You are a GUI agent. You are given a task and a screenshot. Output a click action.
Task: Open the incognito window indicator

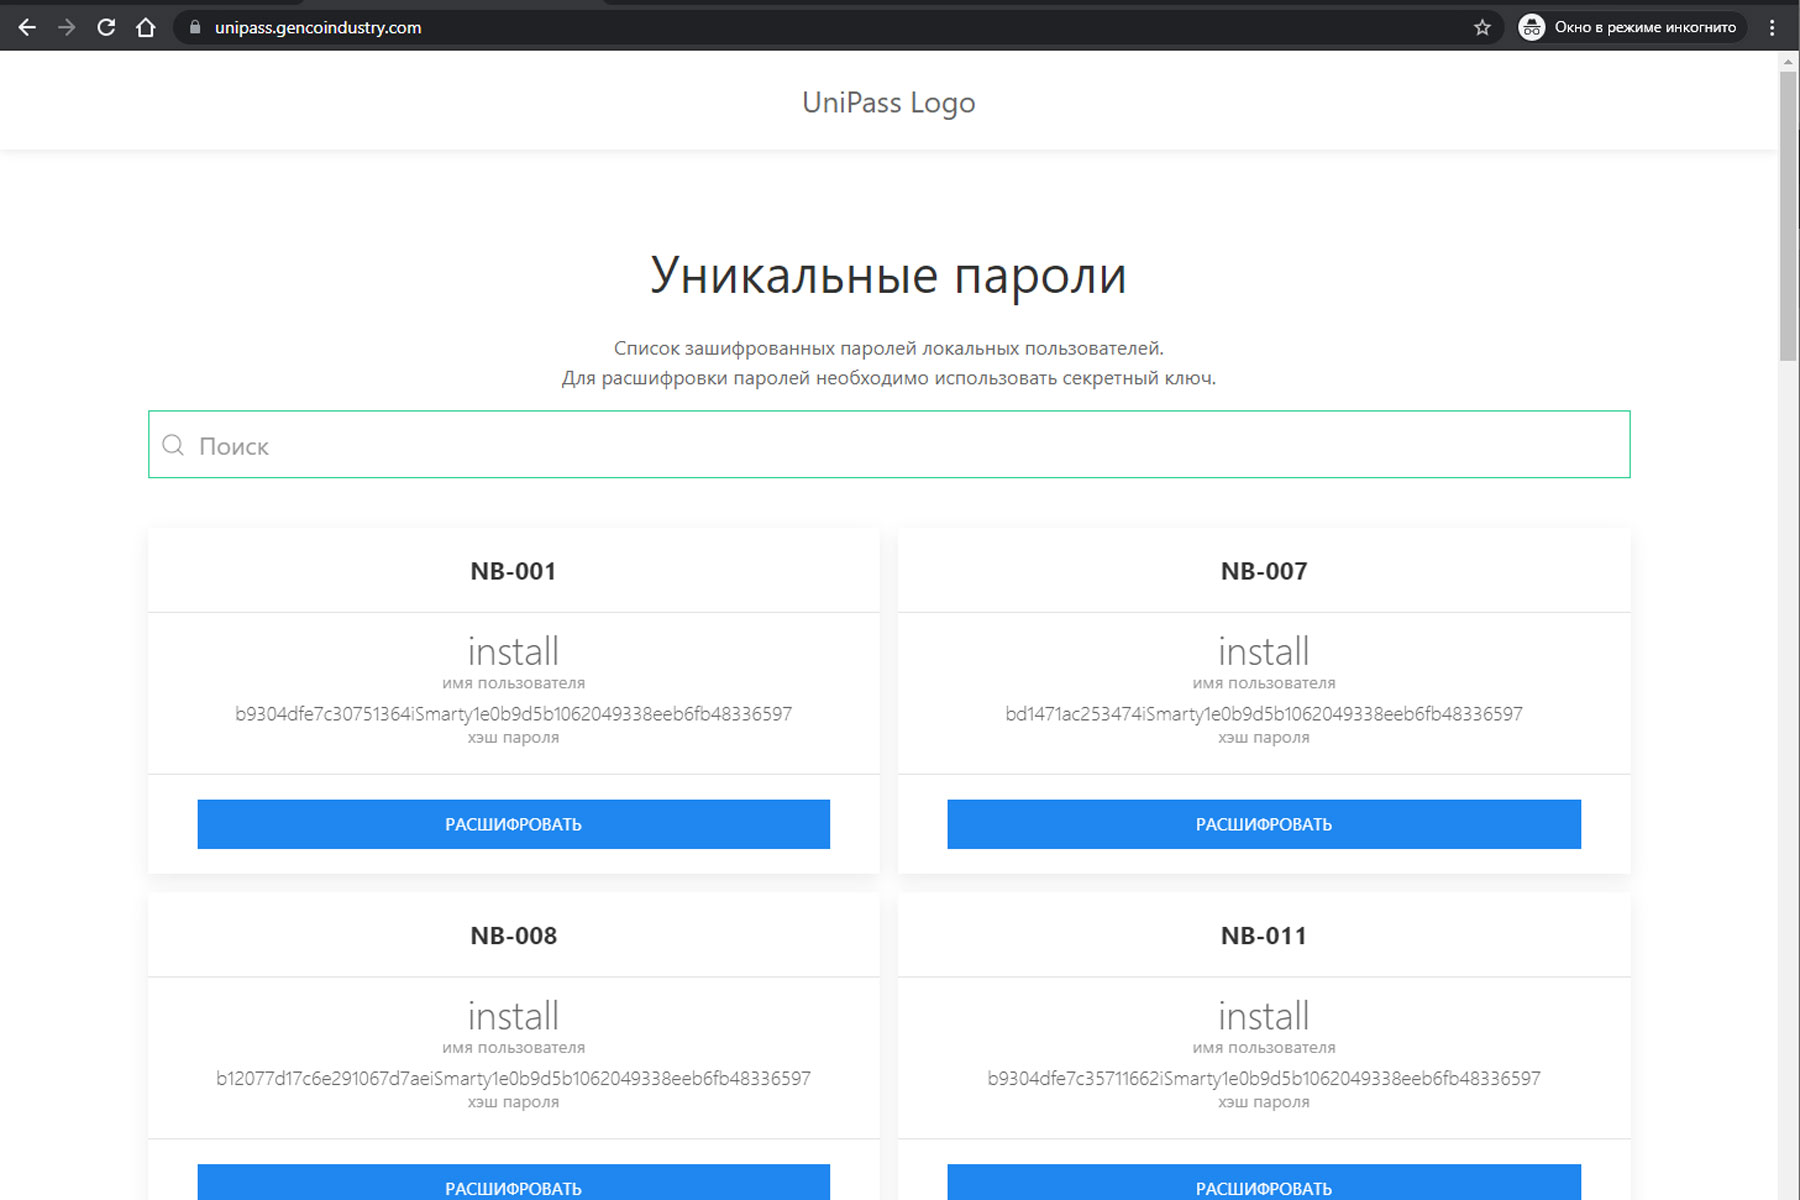[1630, 28]
